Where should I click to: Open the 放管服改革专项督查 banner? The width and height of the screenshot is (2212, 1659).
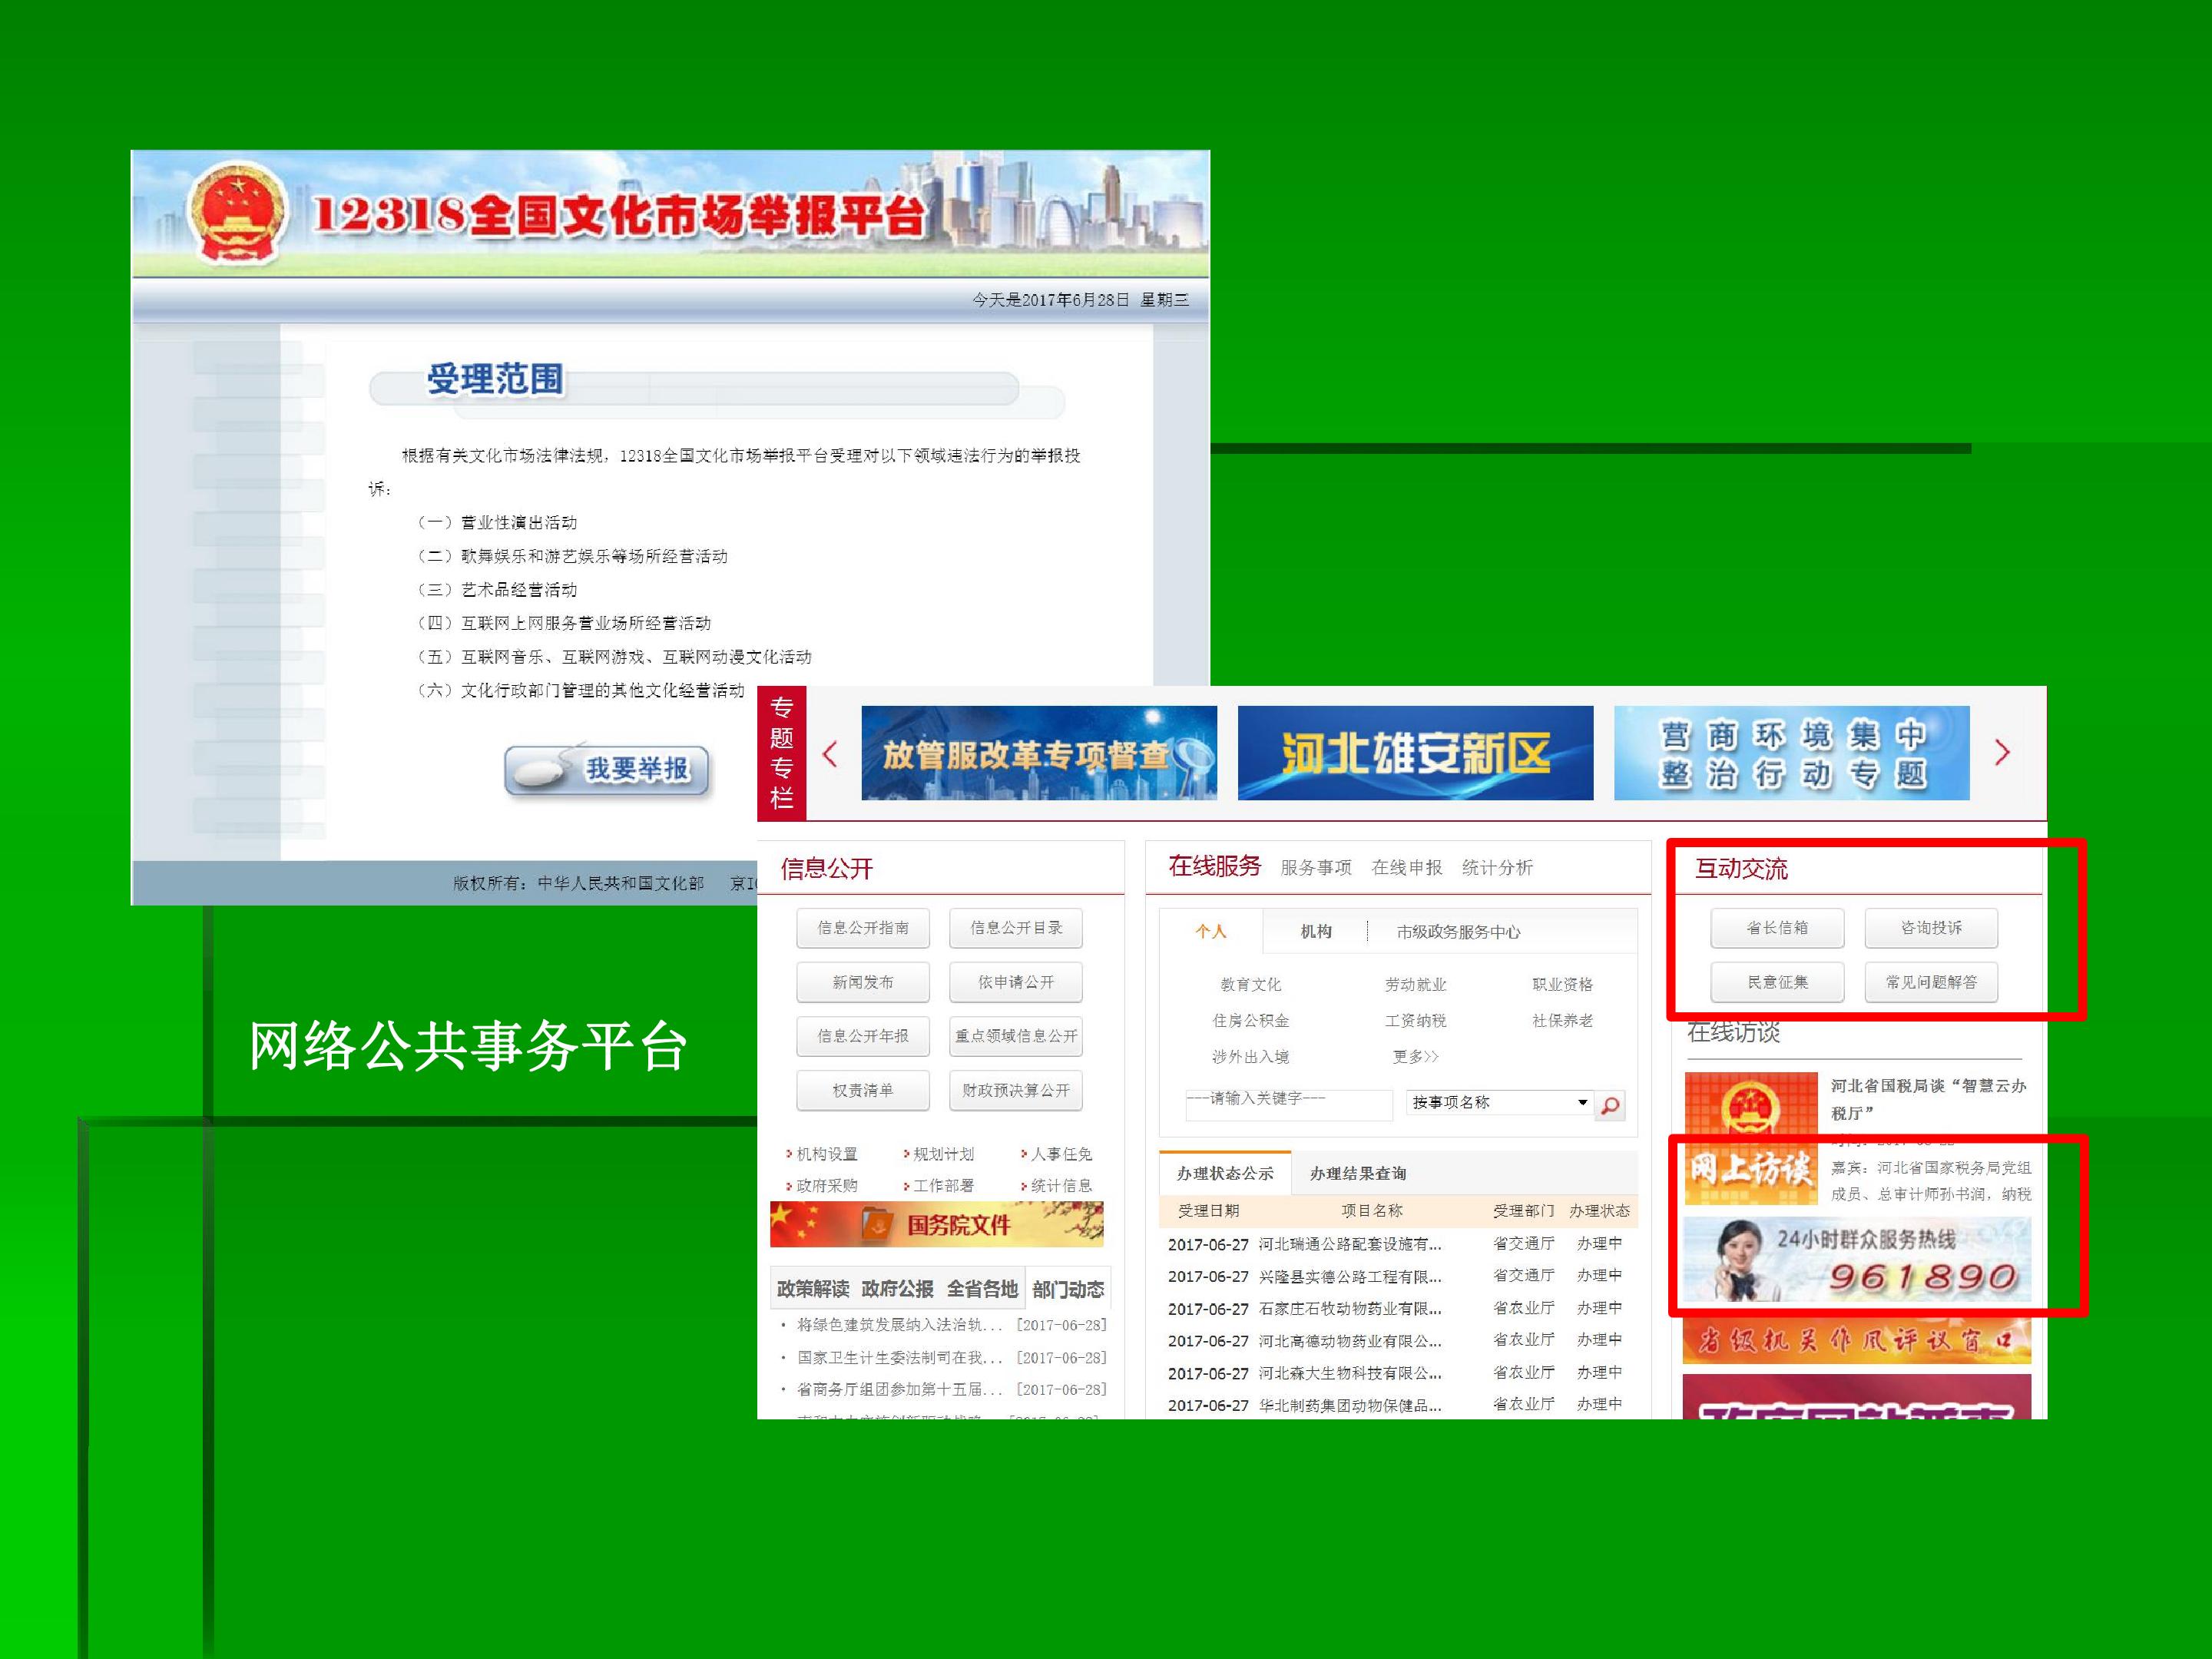click(1039, 753)
